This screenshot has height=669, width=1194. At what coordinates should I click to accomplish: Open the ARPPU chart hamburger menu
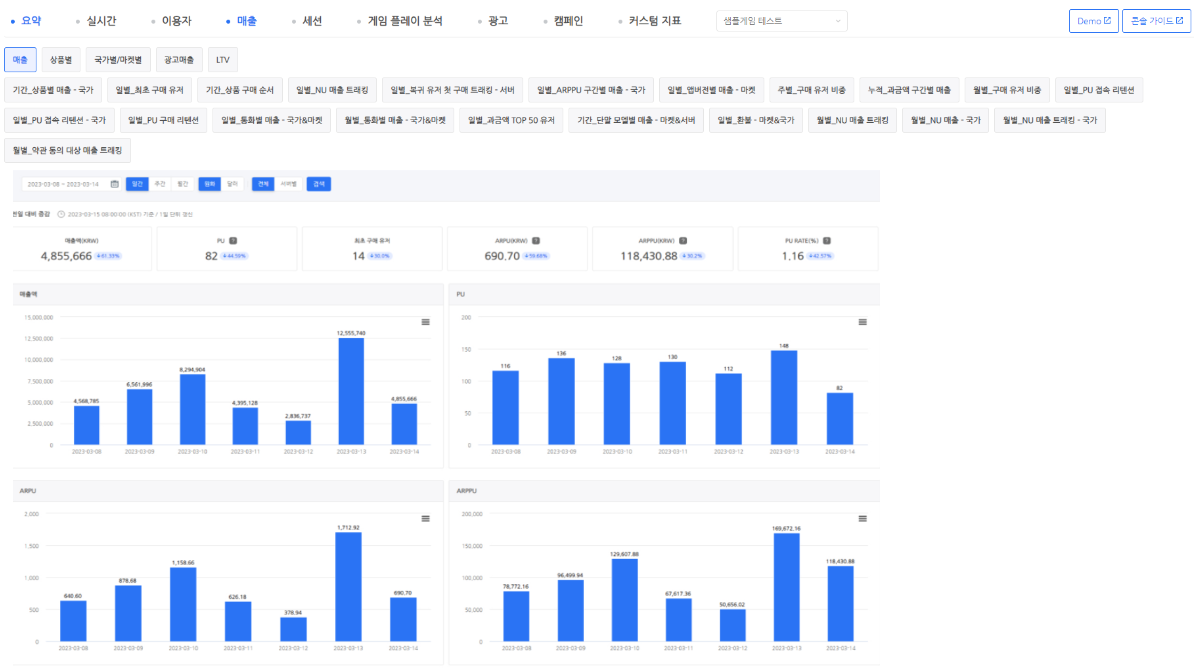pos(863,518)
